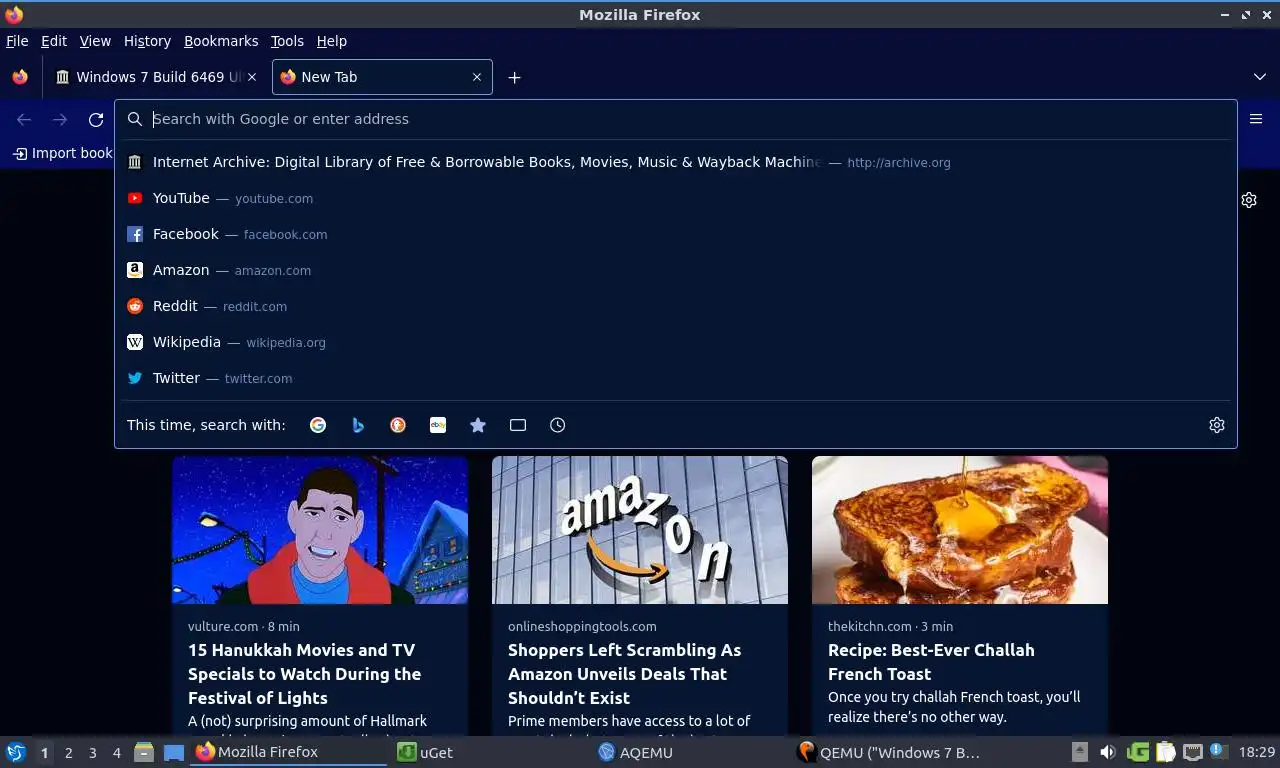Open search settings gear in the address dropdown
Screen dimensions: 1280x768
(1217, 425)
